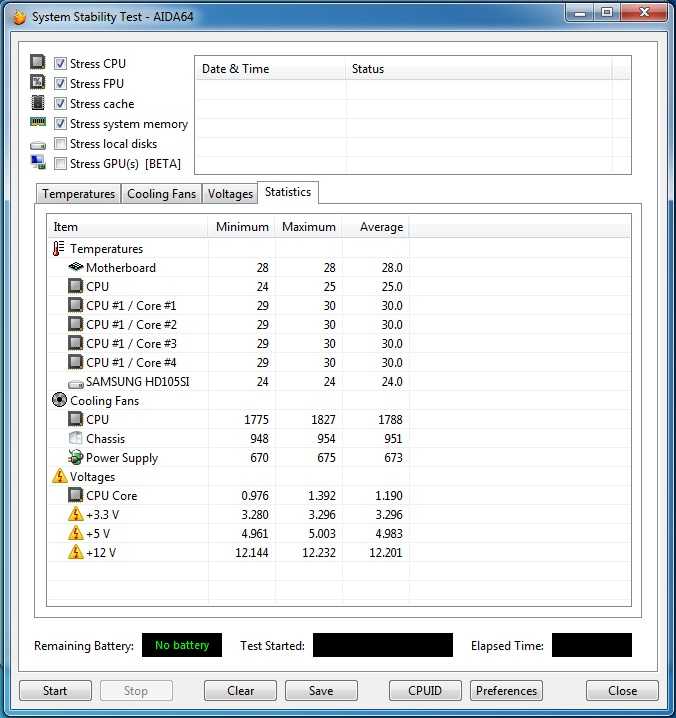
Task: Select the 'Chassis' row label
Action: [105, 439]
